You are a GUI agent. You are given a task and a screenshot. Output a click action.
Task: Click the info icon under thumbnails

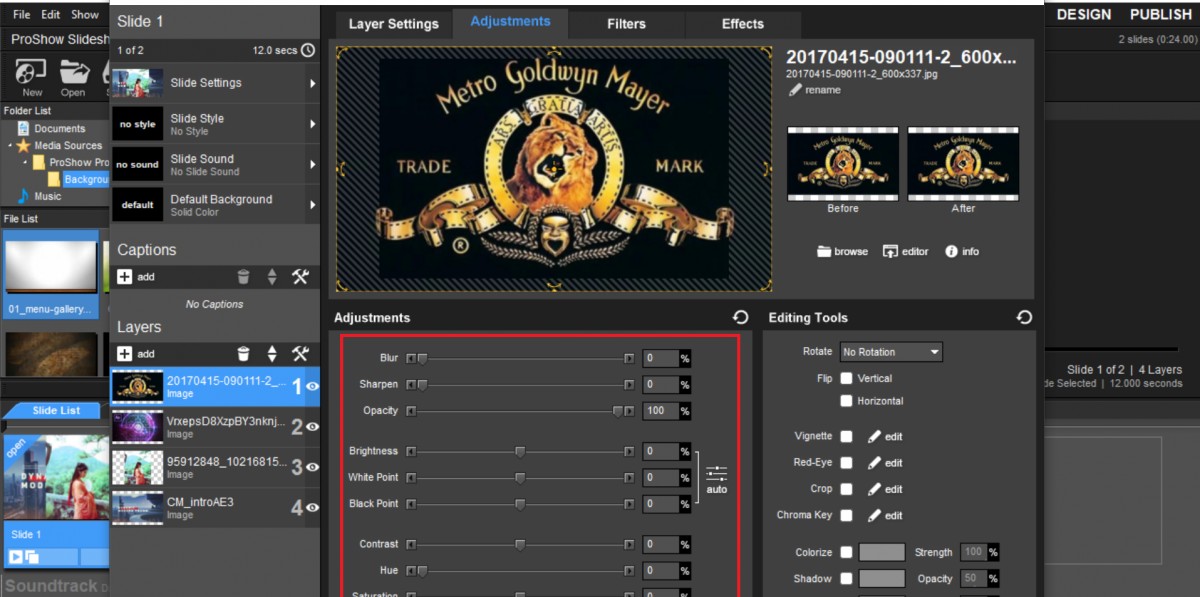[951, 252]
